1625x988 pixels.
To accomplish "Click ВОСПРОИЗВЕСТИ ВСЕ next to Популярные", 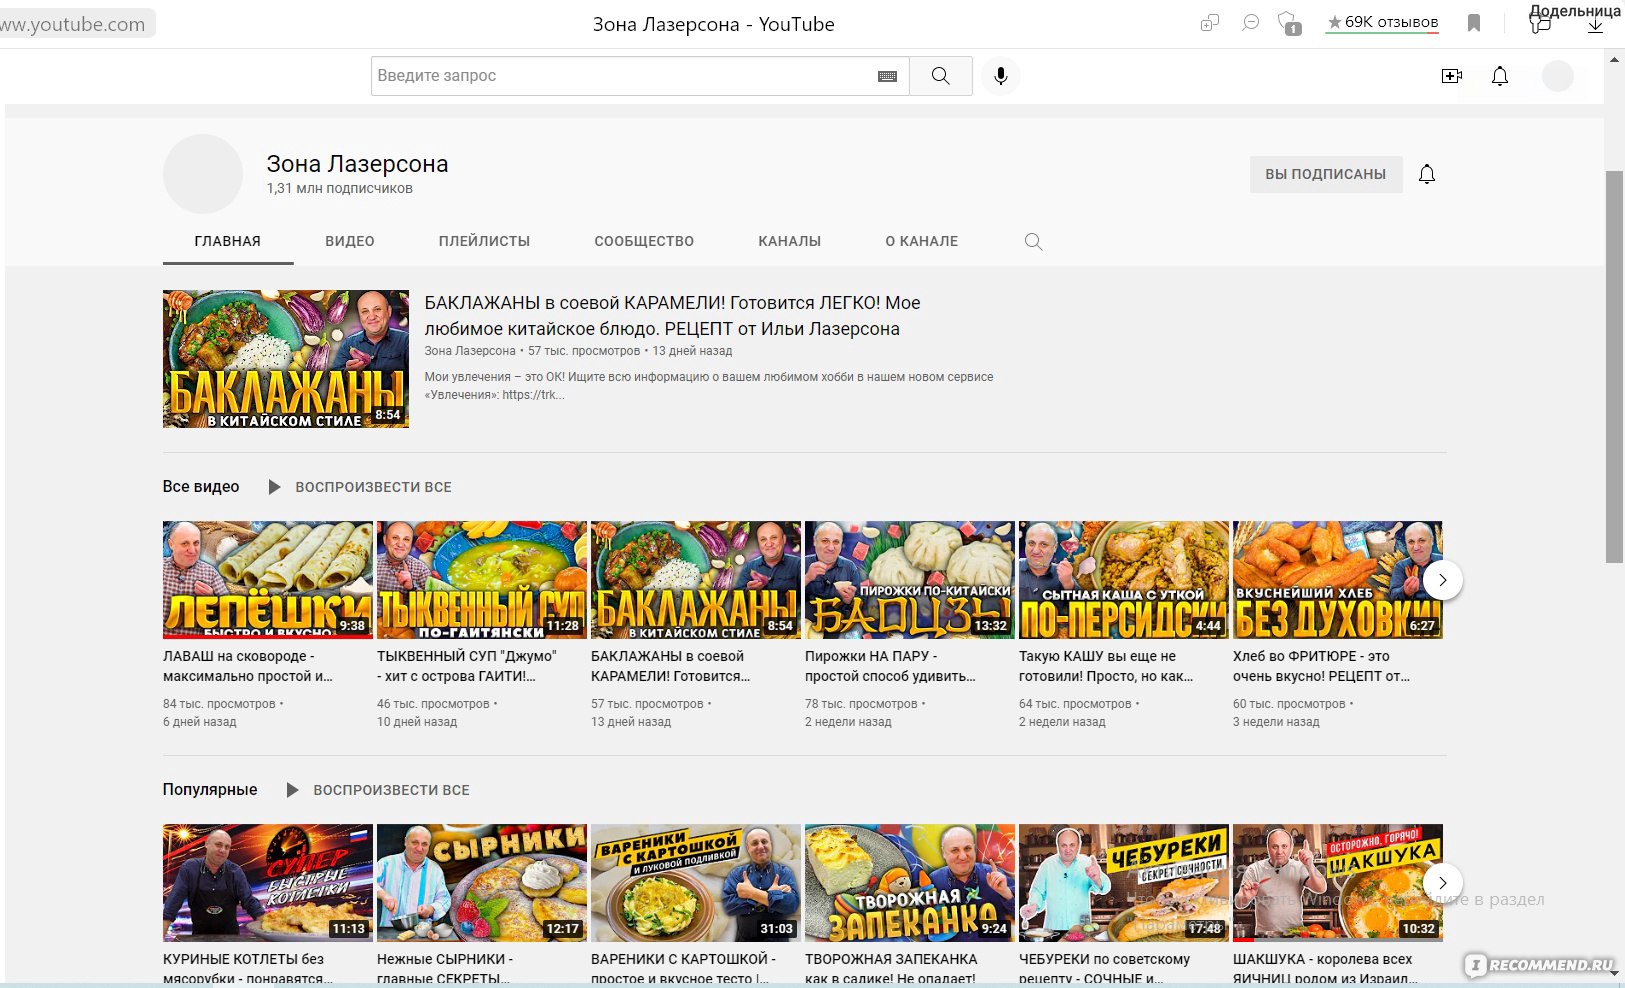I will click(391, 790).
